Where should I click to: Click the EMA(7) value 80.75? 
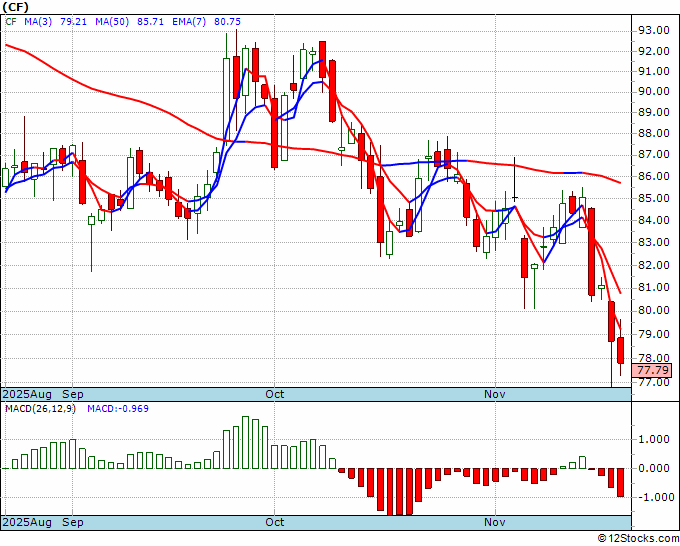tap(227, 22)
